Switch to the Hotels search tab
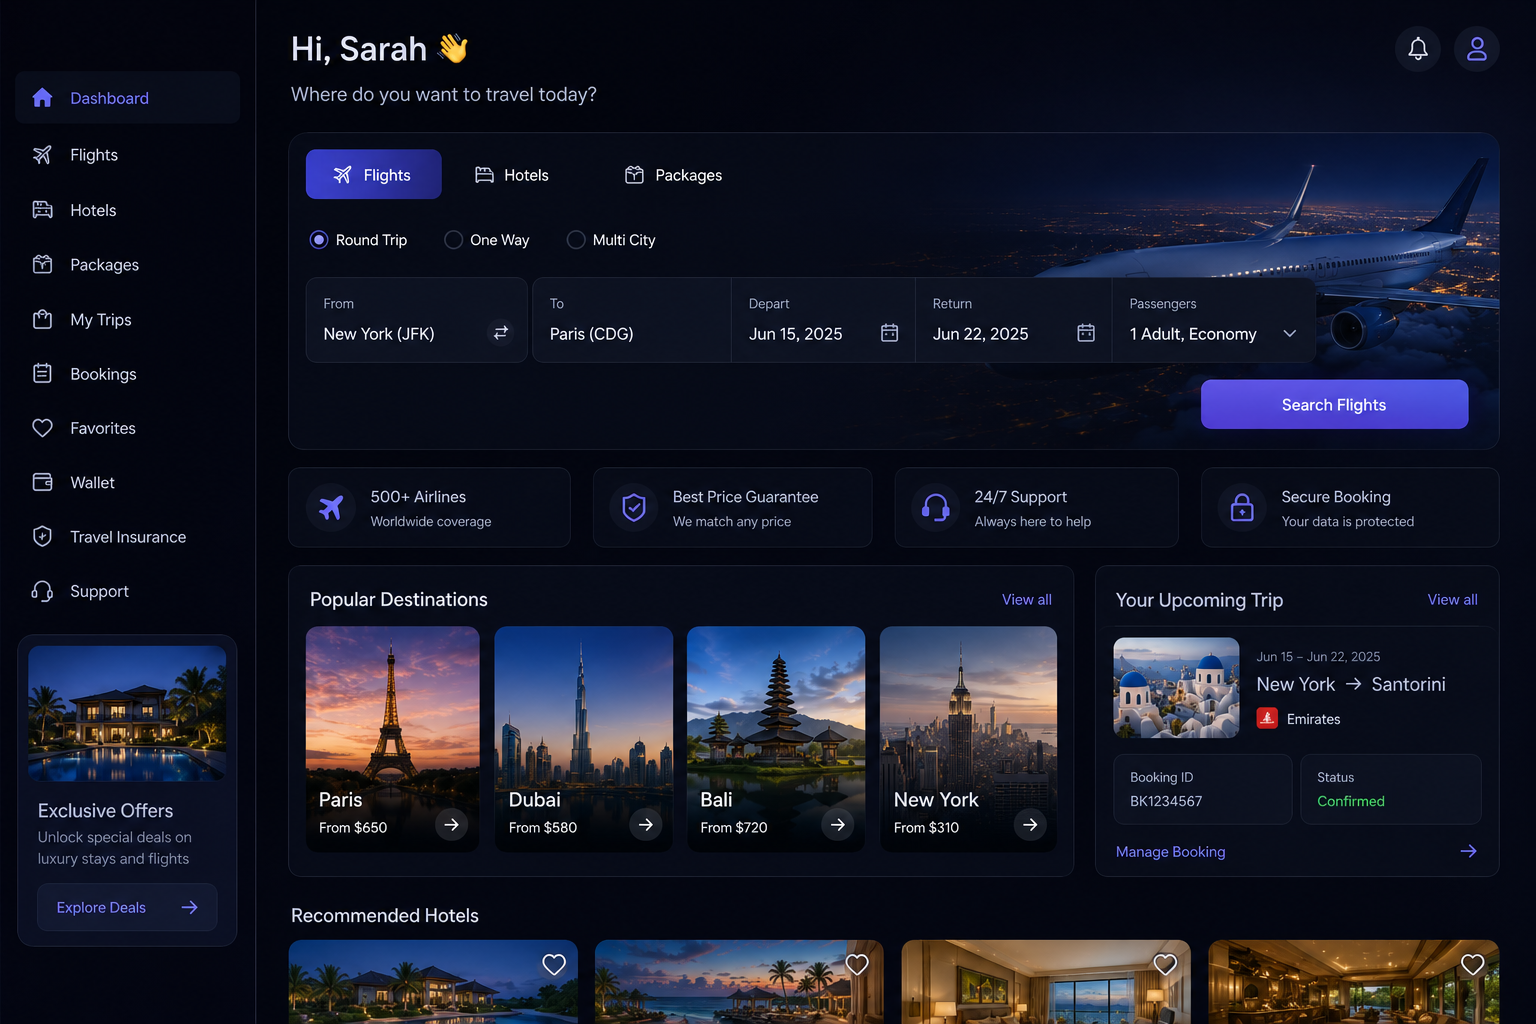The image size is (1536, 1024). click(512, 175)
